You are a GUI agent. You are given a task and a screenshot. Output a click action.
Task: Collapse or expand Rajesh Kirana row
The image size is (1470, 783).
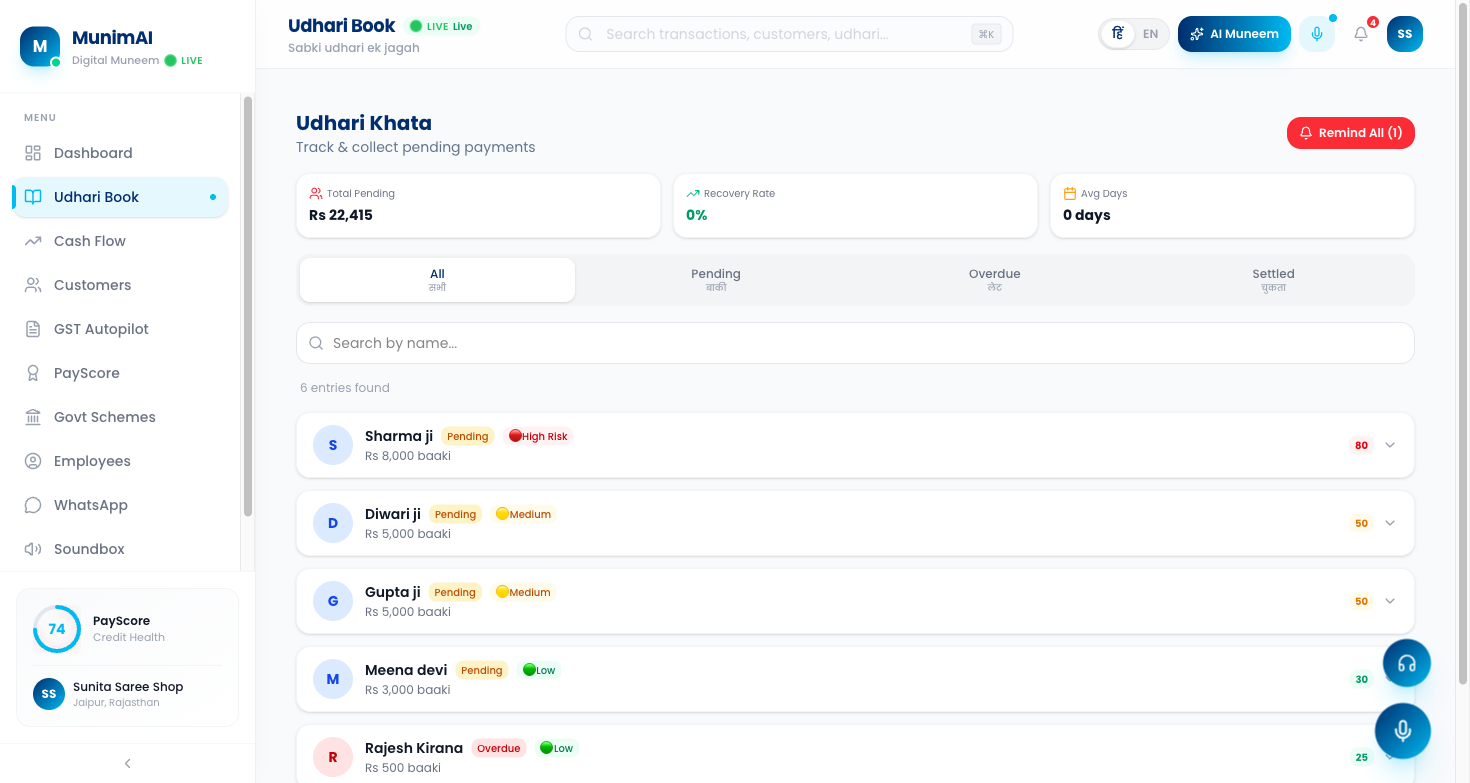[1389, 757]
